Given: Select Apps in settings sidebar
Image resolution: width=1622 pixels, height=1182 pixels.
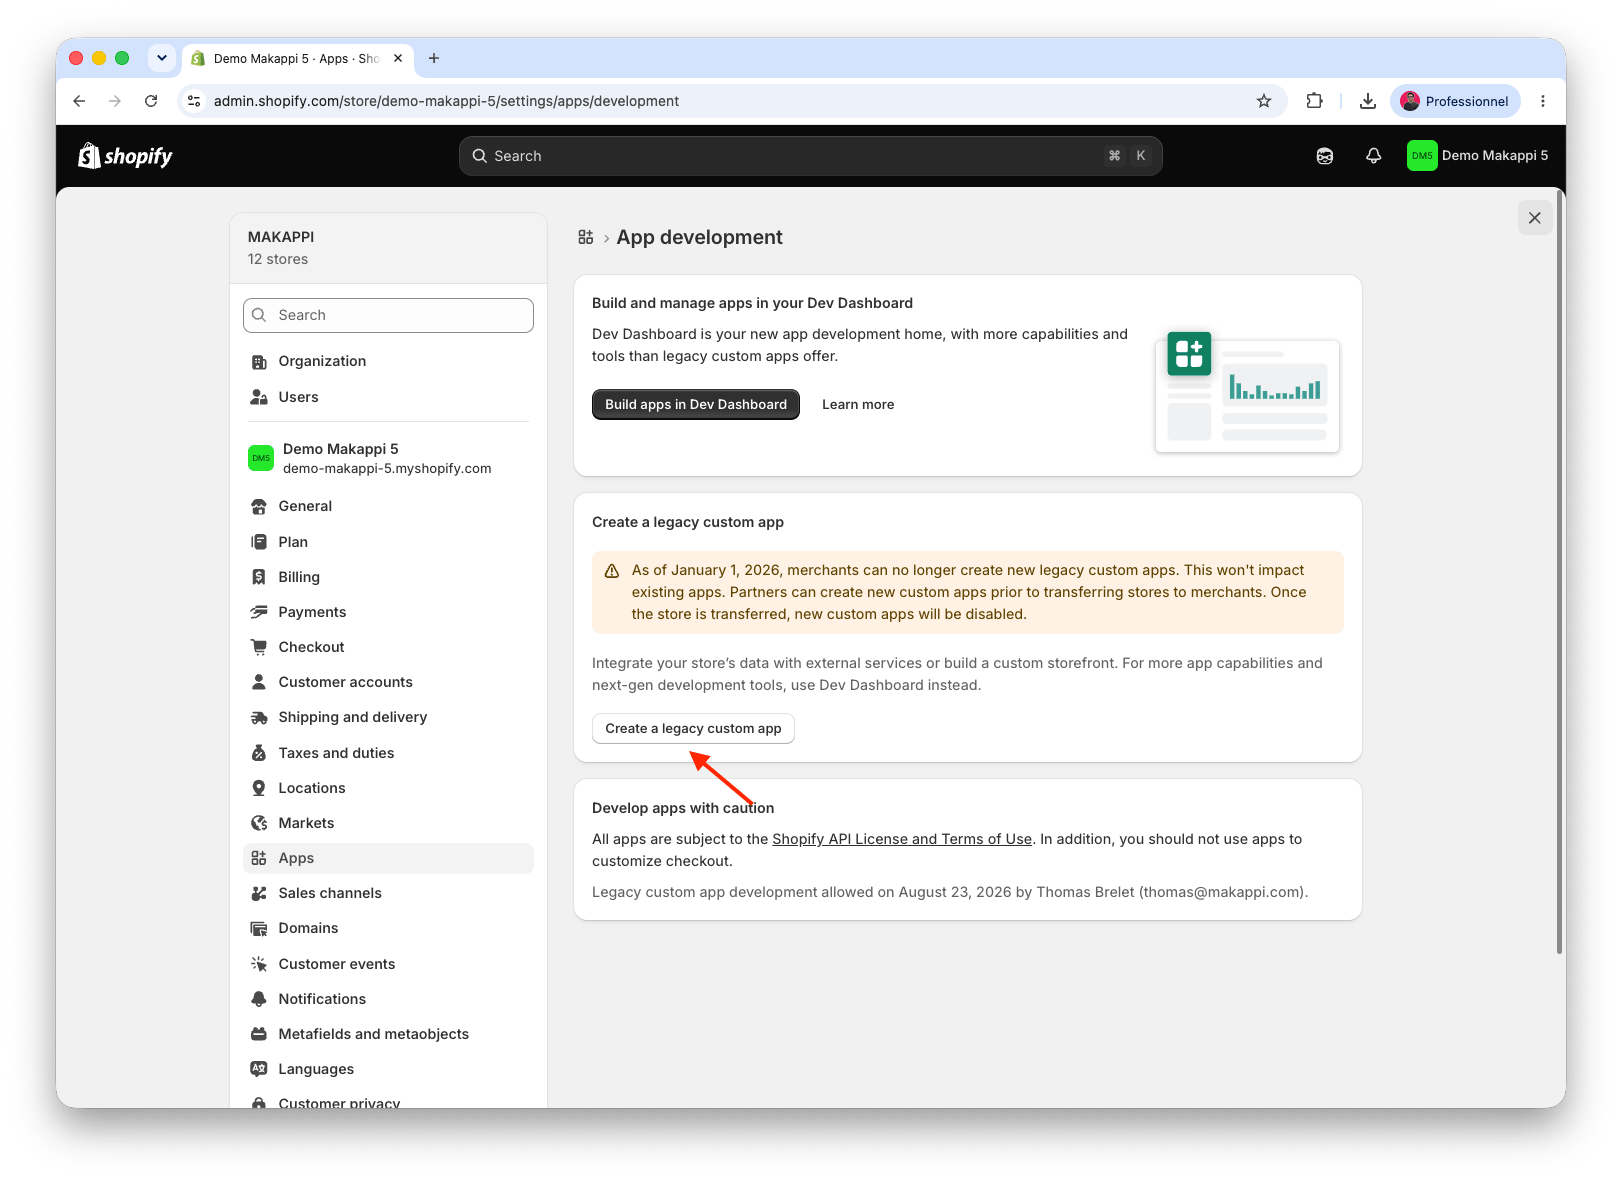Looking at the screenshot, I should (x=388, y=858).
